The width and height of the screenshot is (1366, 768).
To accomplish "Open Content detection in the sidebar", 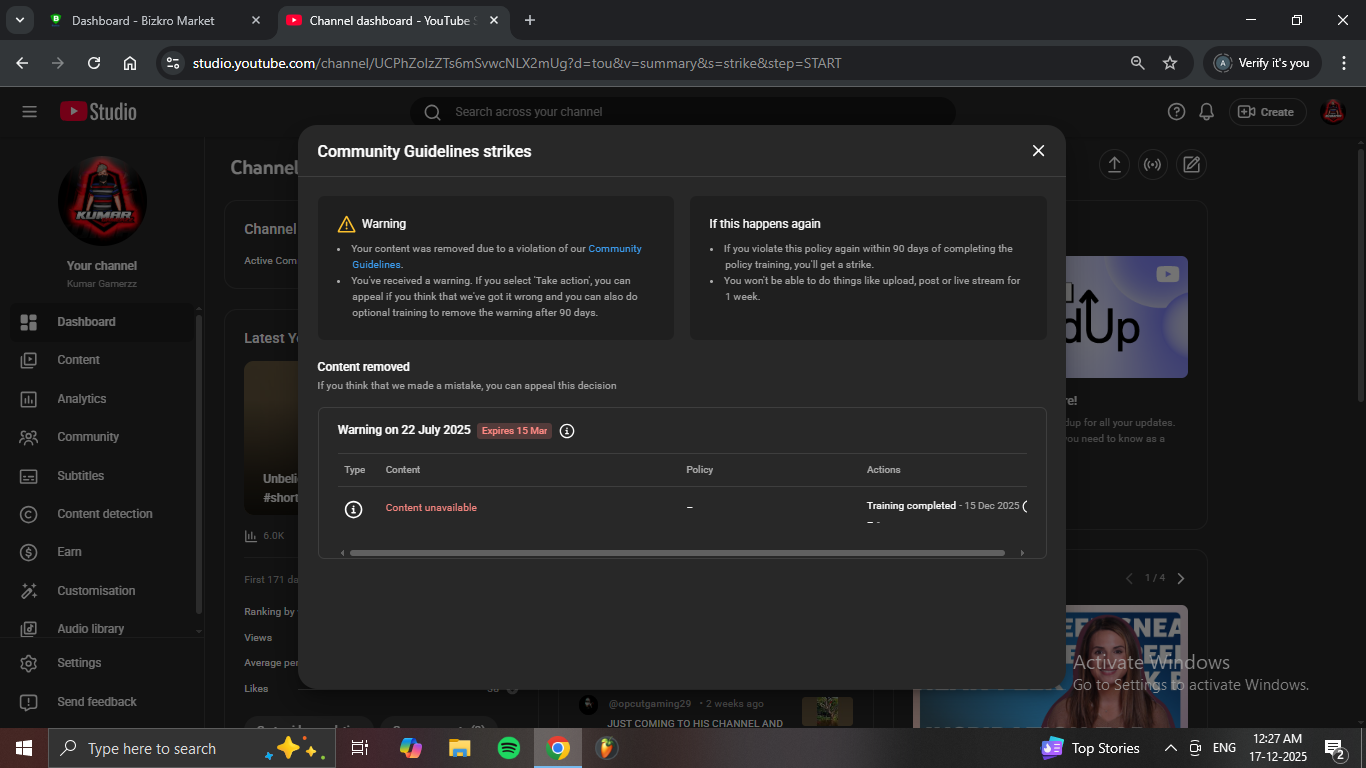I will pos(104,514).
